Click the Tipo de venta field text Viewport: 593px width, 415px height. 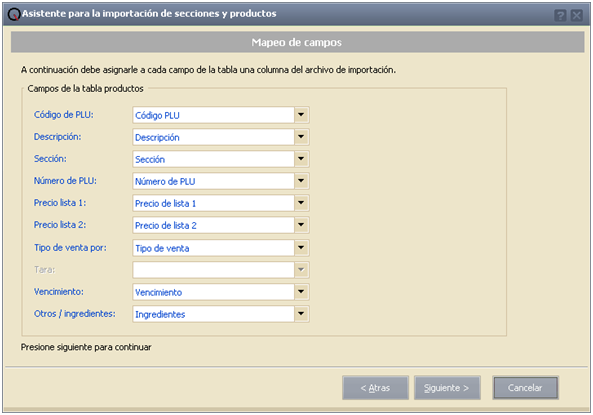tap(162, 249)
